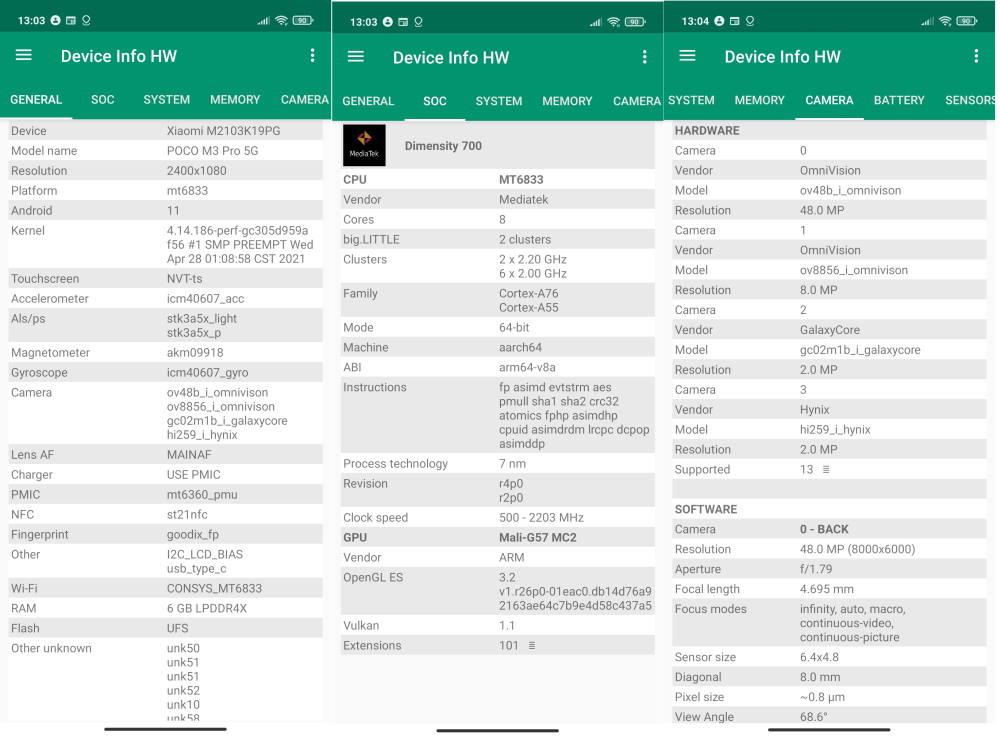This screenshot has height=736, width=1000.
Task: Tap the Gyroscope value icm40607_gyro
Action: point(208,372)
